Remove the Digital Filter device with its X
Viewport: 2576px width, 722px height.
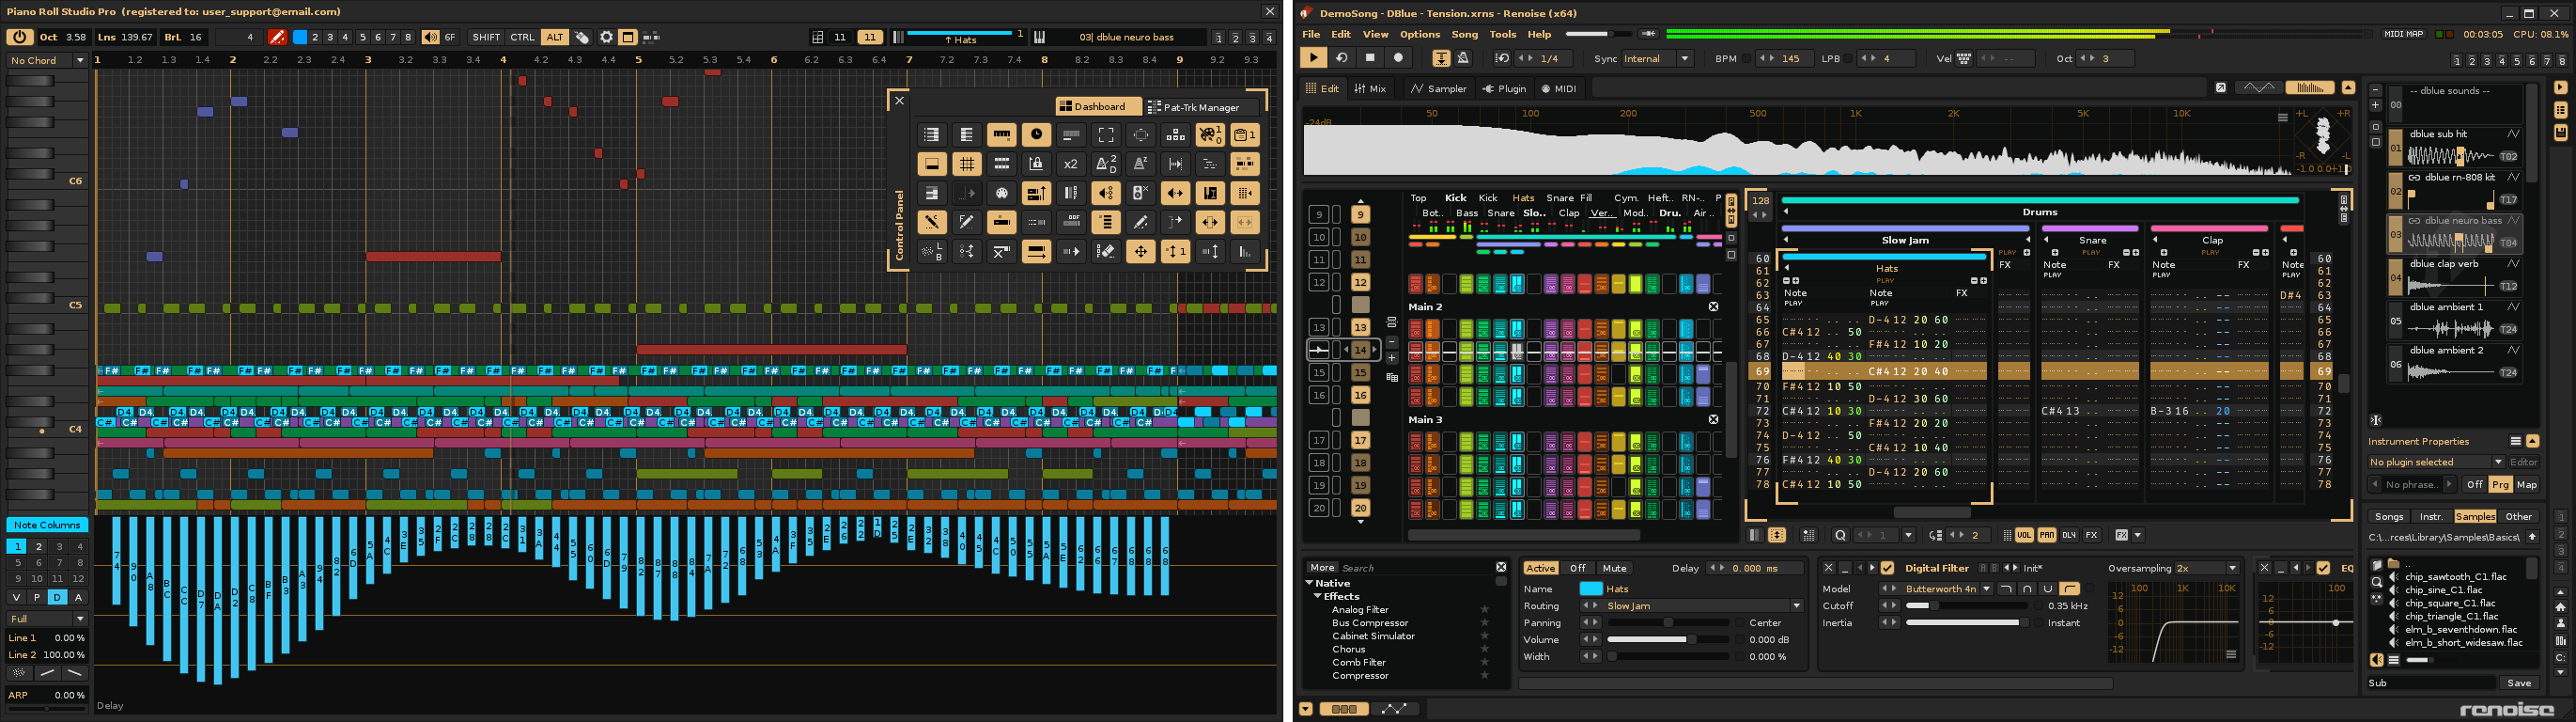pos(1828,568)
